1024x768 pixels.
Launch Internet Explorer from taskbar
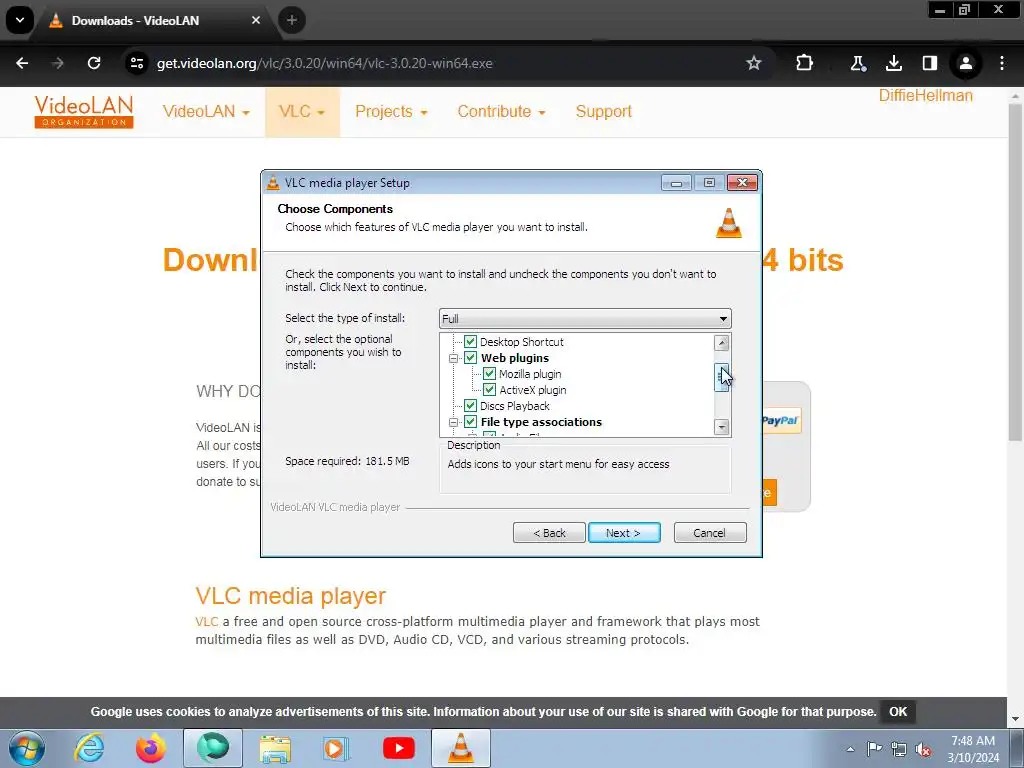tap(89, 748)
